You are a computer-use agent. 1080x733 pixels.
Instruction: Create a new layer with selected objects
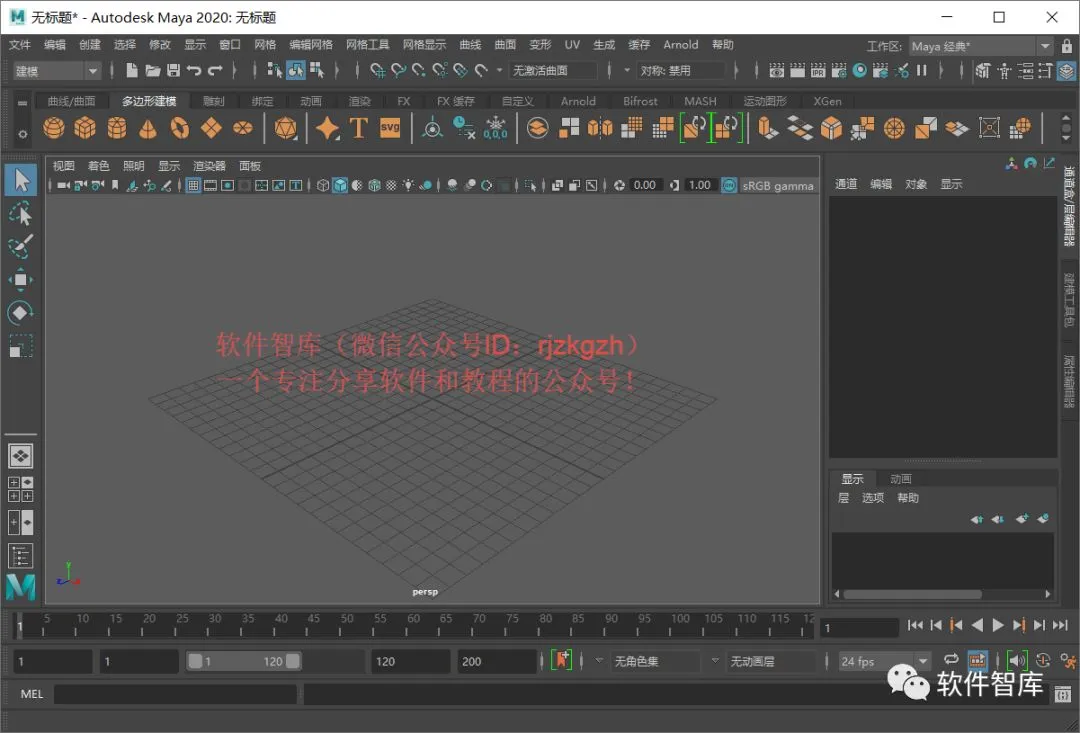[x=1043, y=519]
